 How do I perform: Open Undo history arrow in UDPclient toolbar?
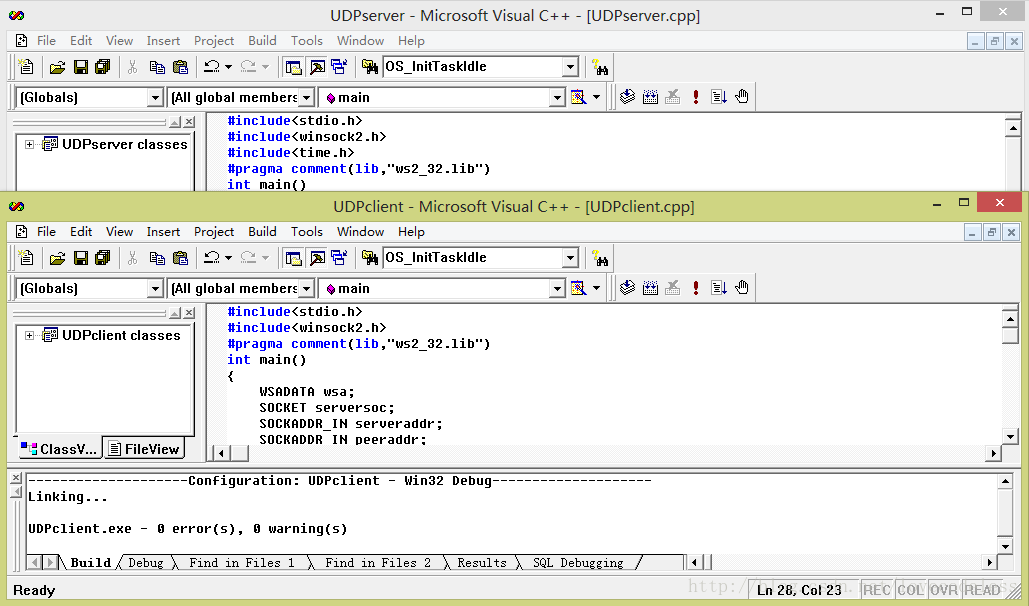coord(228,258)
